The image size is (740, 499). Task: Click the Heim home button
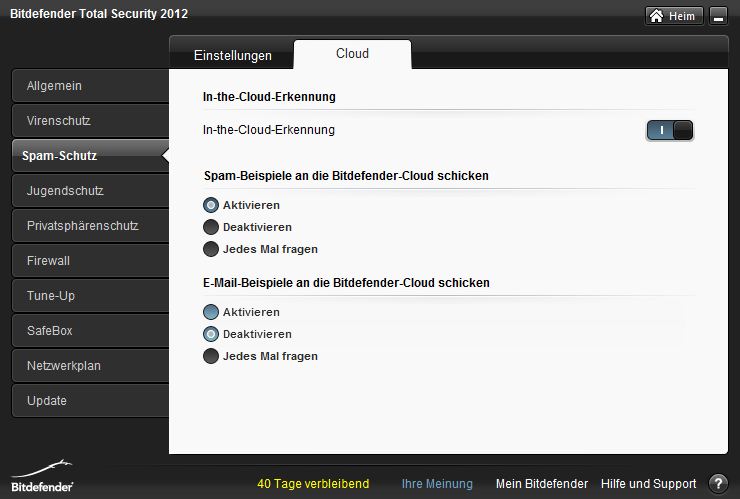[674, 16]
